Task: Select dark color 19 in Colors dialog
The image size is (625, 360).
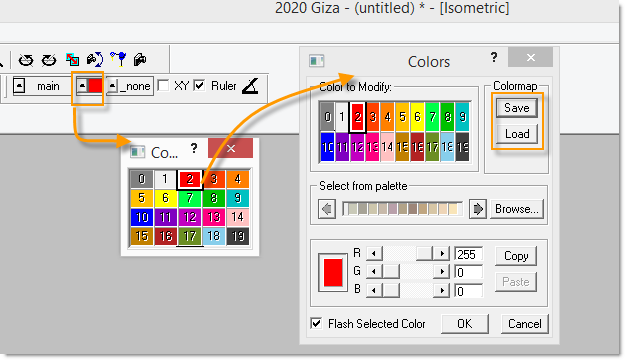Action: tap(462, 147)
